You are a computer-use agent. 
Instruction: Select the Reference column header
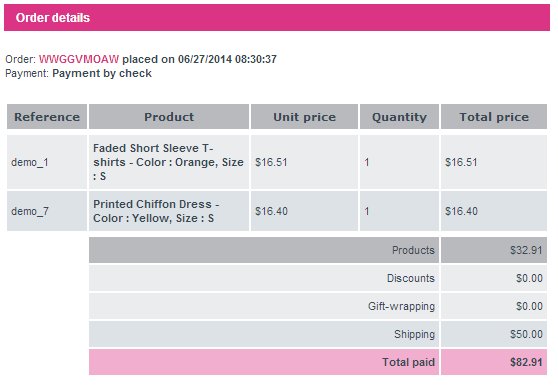click(x=47, y=117)
